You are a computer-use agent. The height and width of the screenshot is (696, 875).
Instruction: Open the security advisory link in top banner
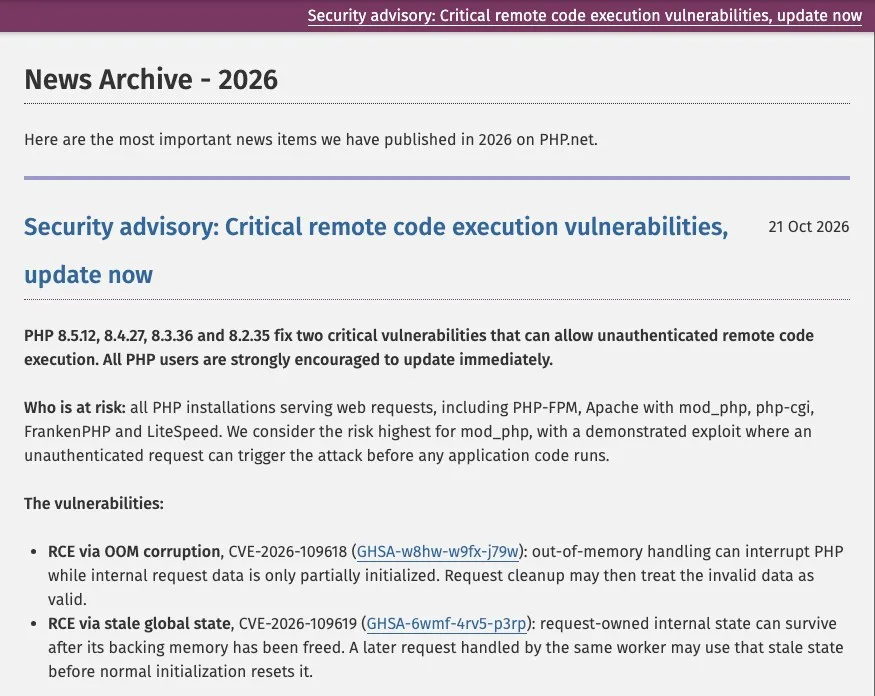coord(584,16)
